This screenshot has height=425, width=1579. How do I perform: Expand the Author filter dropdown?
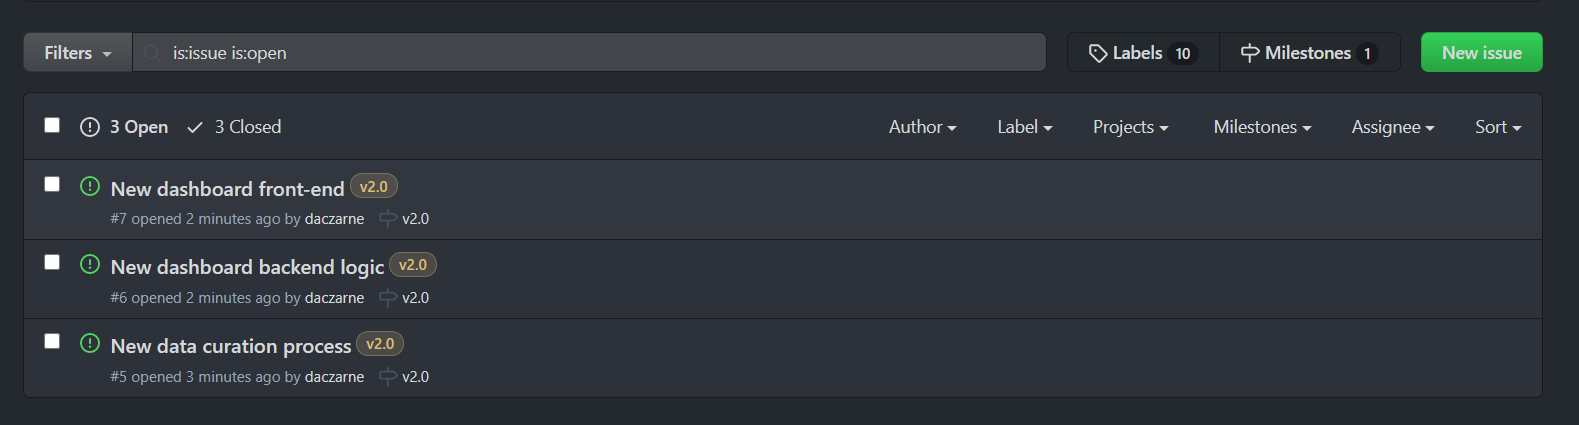pos(922,127)
